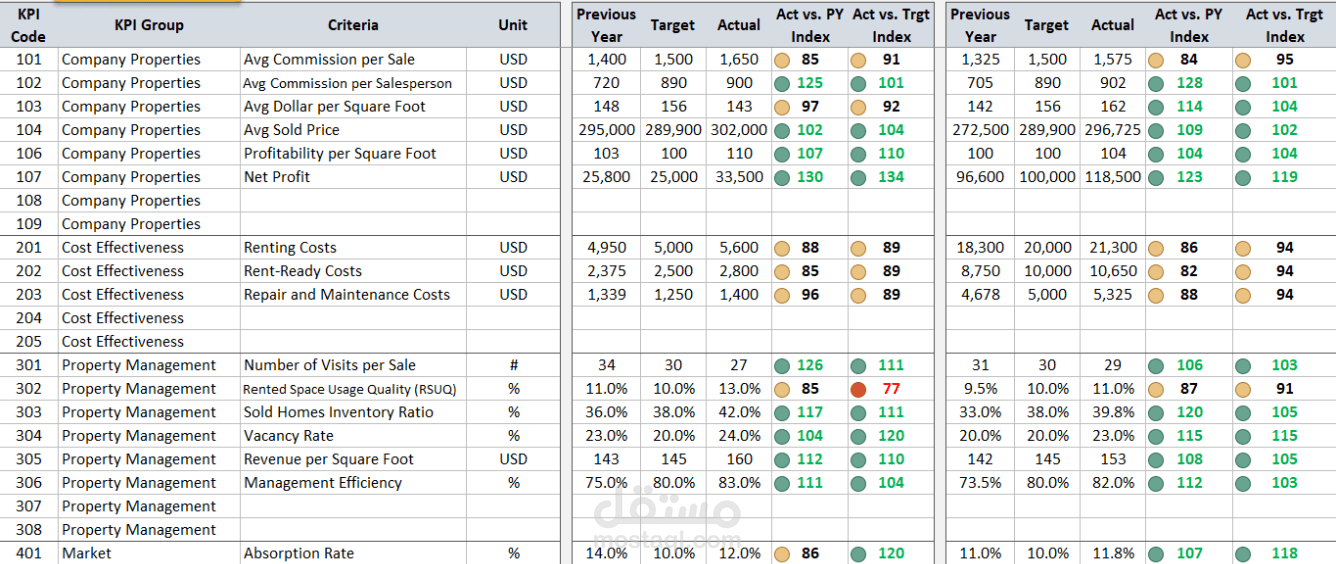Click the actual value 1,650
This screenshot has height=564, width=1336.
click(x=739, y=59)
